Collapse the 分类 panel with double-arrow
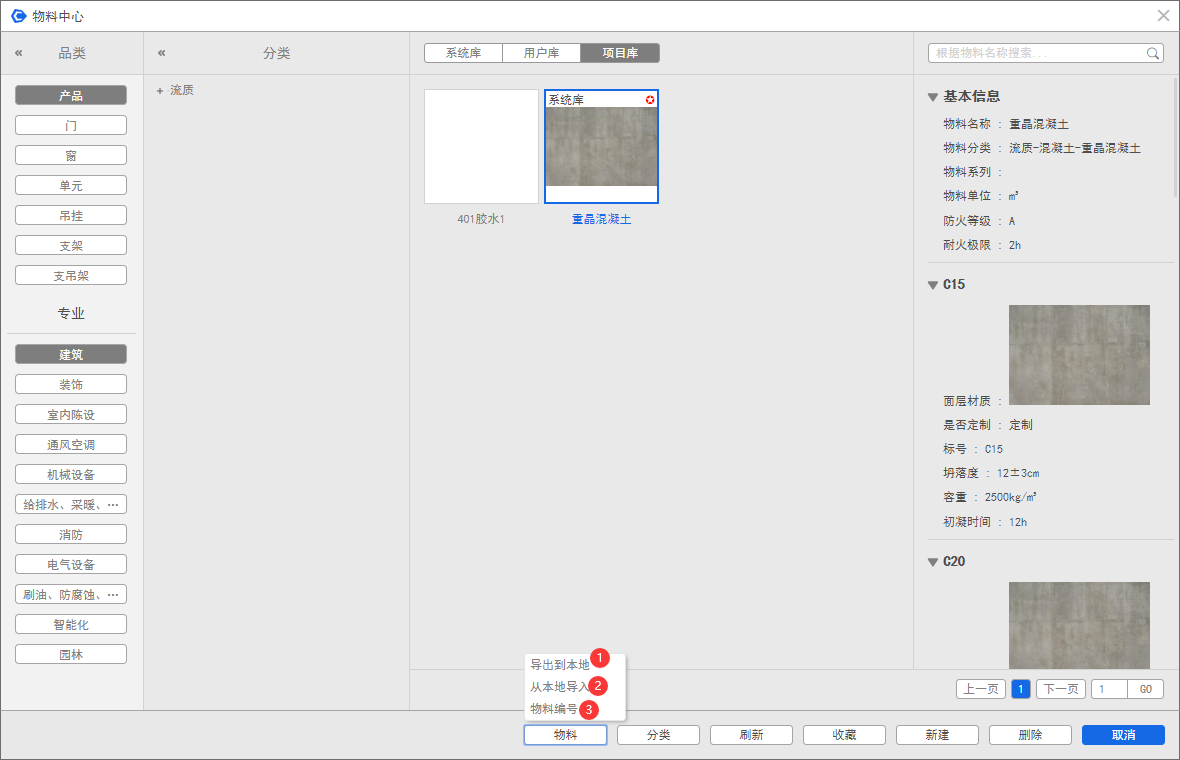The width and height of the screenshot is (1180, 760). 162,53
